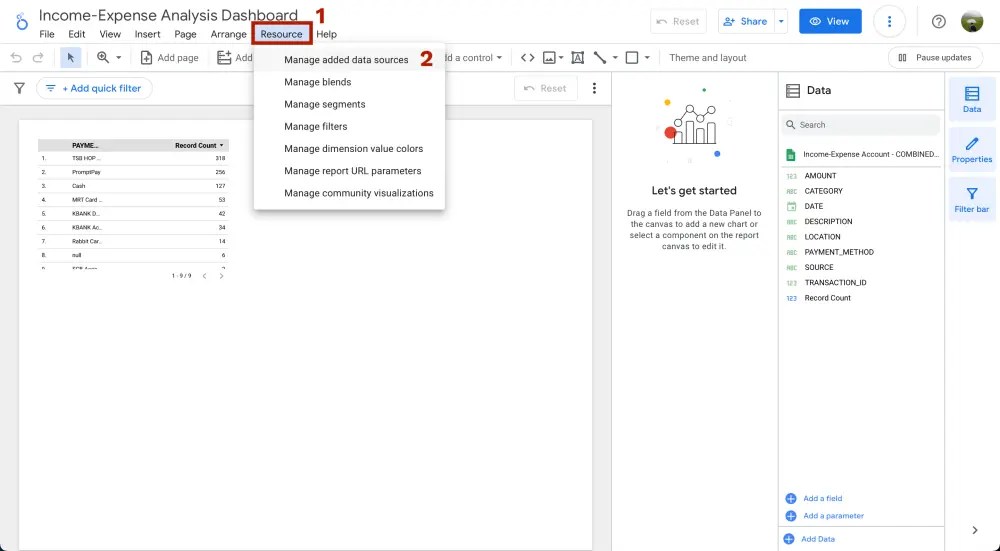
Task: Click the filter funnel icon
Action: [x=19, y=88]
